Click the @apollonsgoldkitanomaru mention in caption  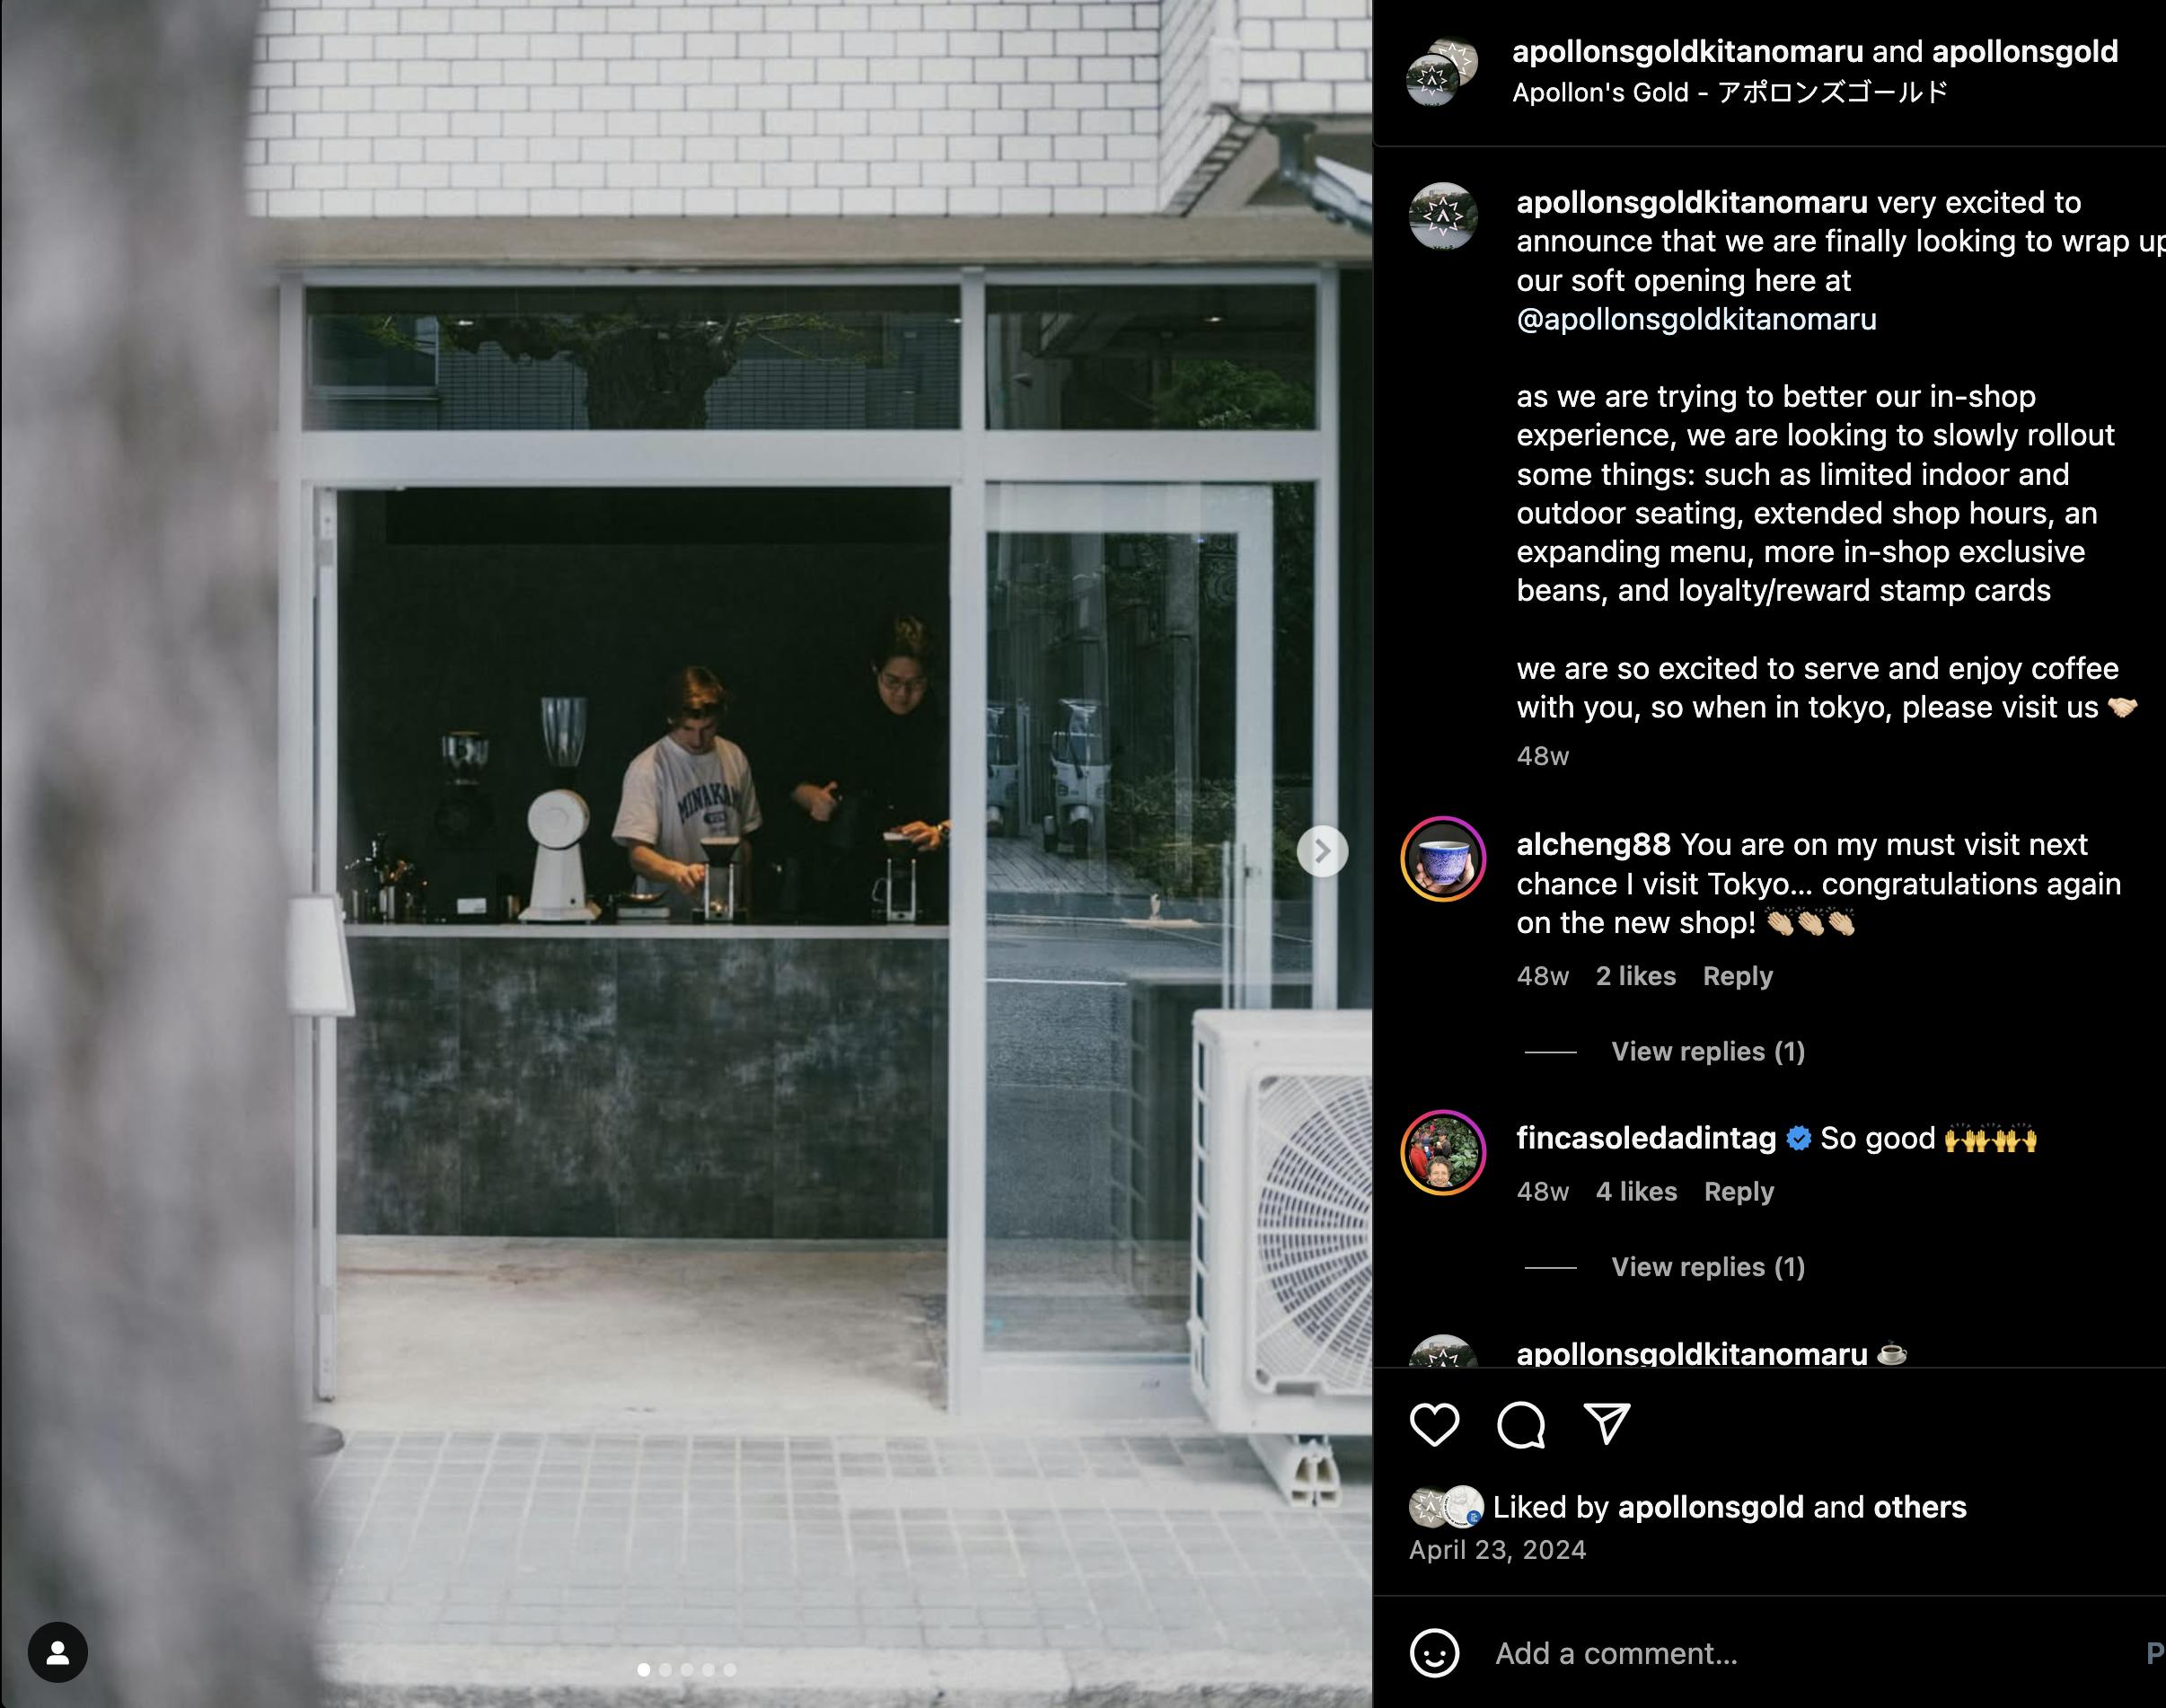1697,319
